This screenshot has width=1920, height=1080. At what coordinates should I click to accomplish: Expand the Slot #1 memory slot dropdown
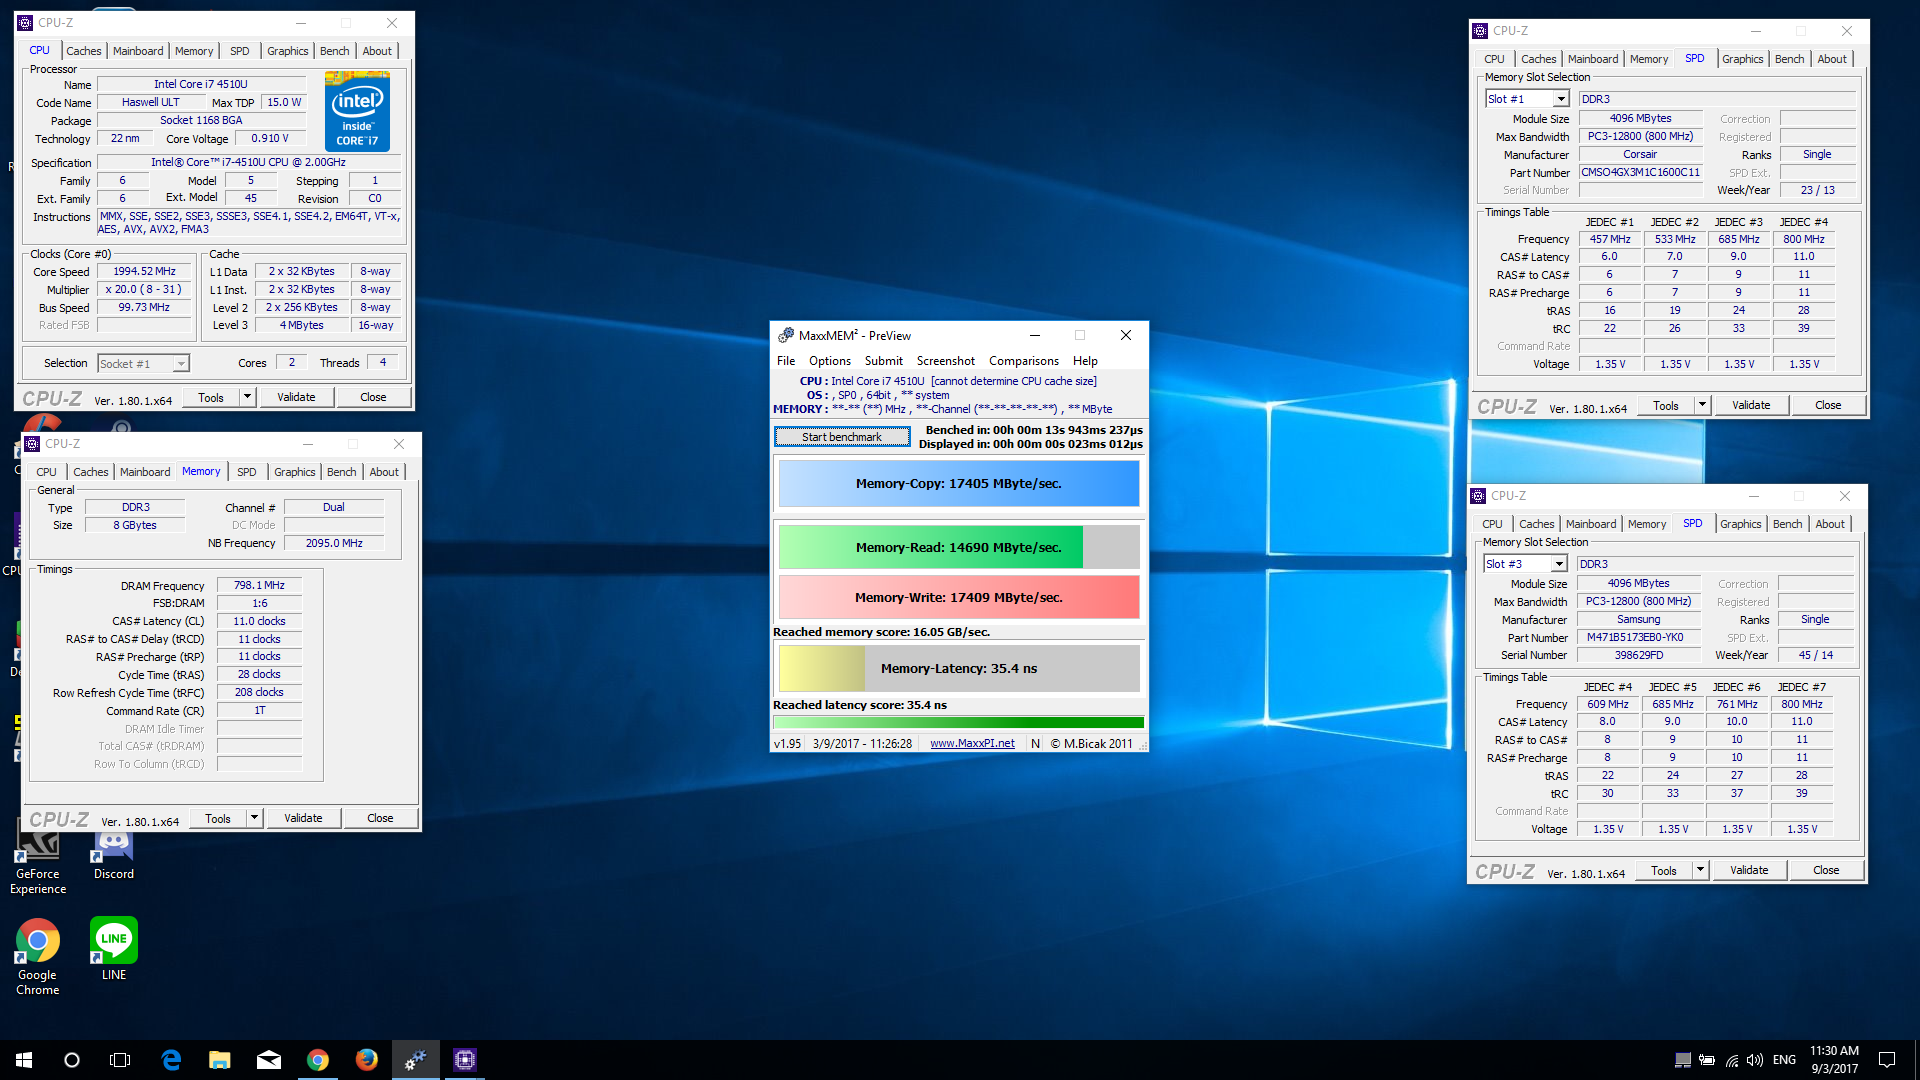coord(1561,99)
